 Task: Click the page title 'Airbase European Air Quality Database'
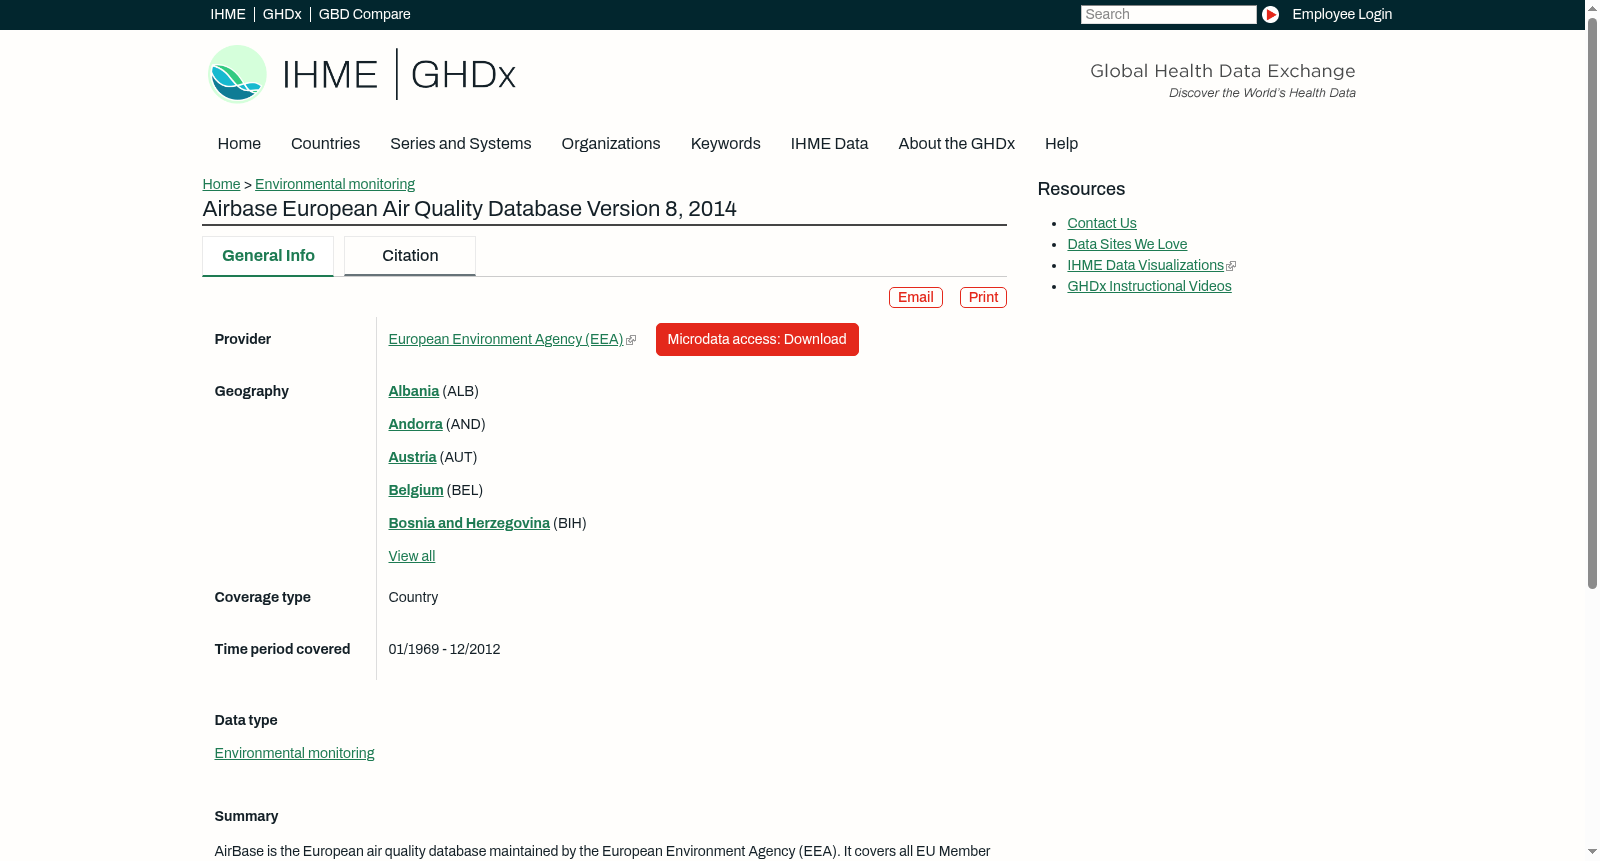point(469,209)
